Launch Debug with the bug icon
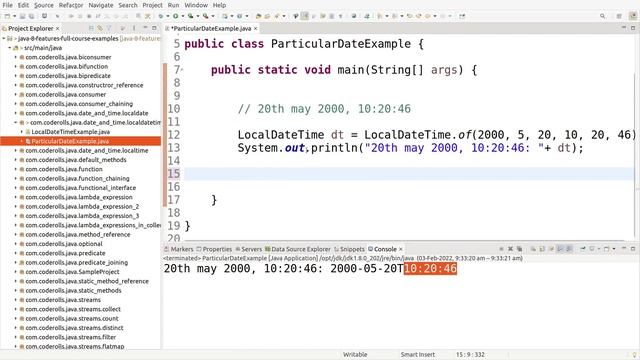 [x=161, y=16]
